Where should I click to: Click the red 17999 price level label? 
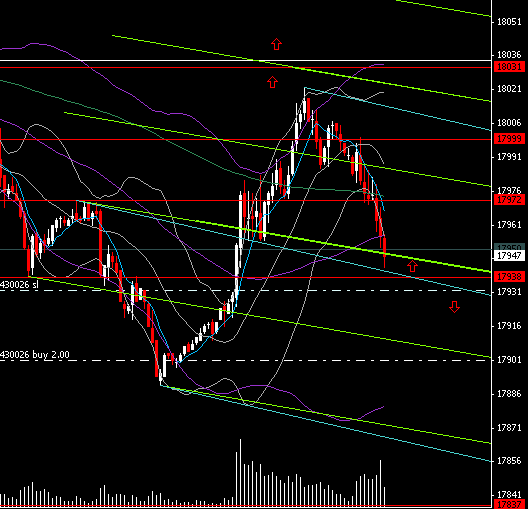pos(509,138)
